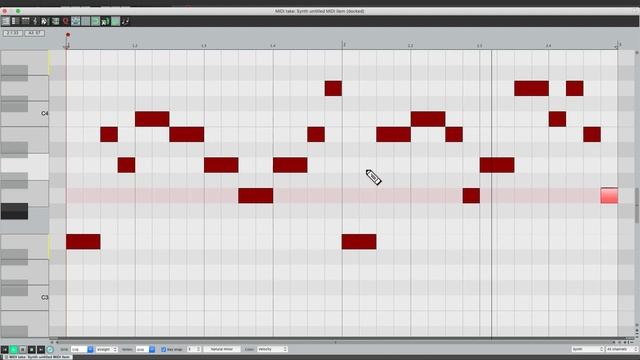
Task: Select the highest note just before measure 2
Action: (333, 89)
